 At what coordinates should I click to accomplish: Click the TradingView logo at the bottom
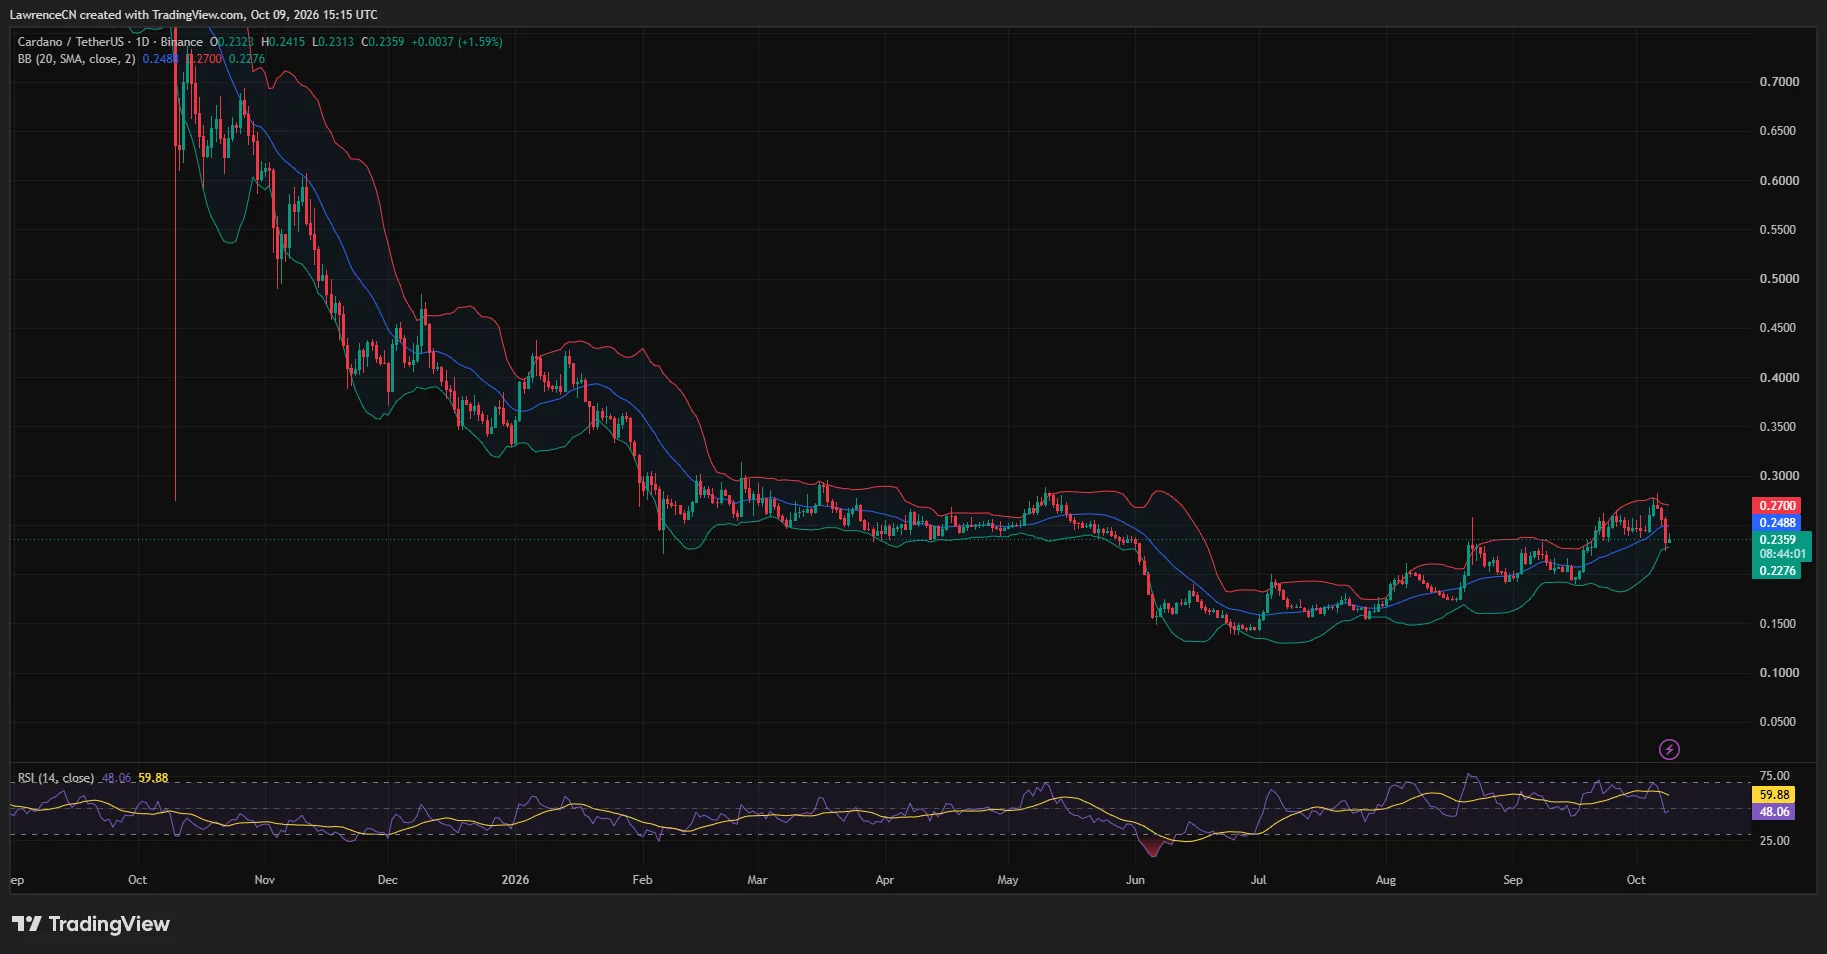(91, 924)
